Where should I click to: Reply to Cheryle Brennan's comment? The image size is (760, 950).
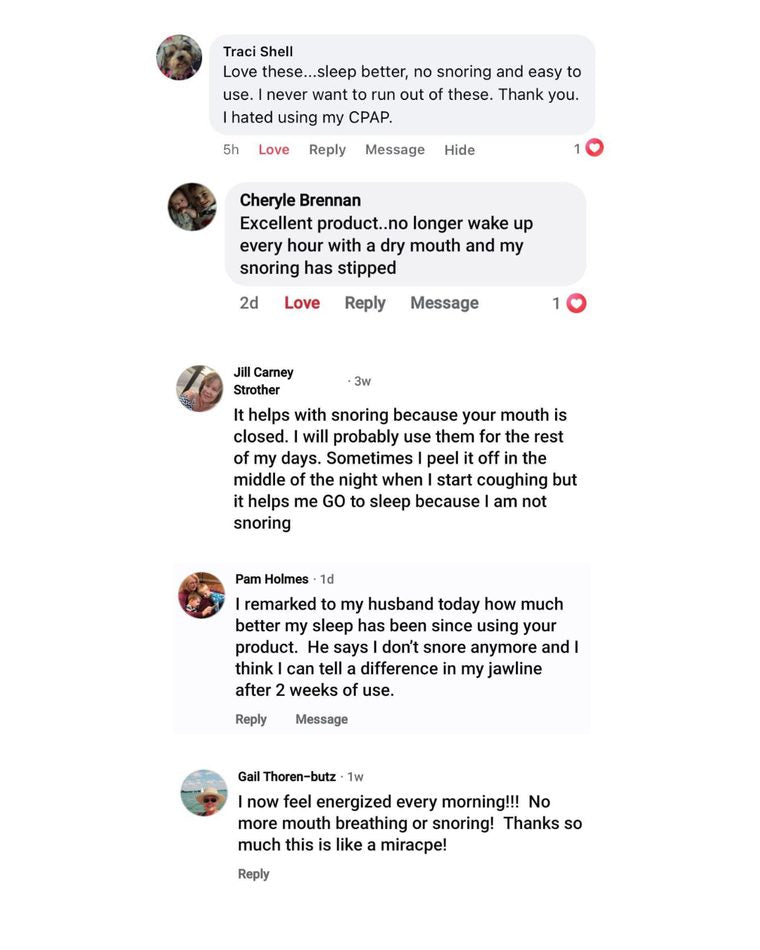tap(365, 303)
